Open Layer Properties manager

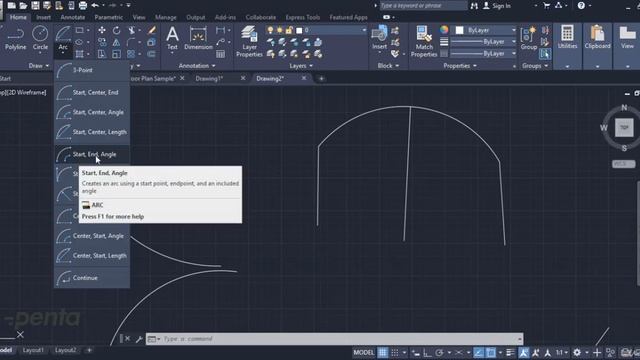coord(249,41)
